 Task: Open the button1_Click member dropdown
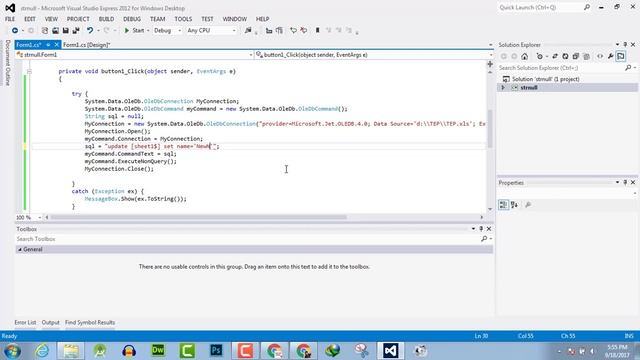[x=373, y=55]
